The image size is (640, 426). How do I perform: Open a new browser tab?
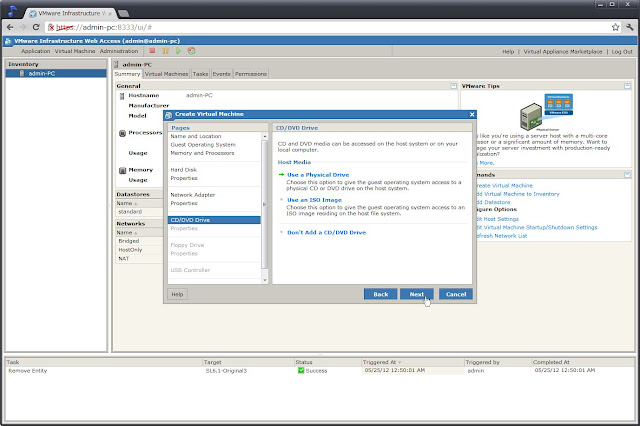pos(123,13)
